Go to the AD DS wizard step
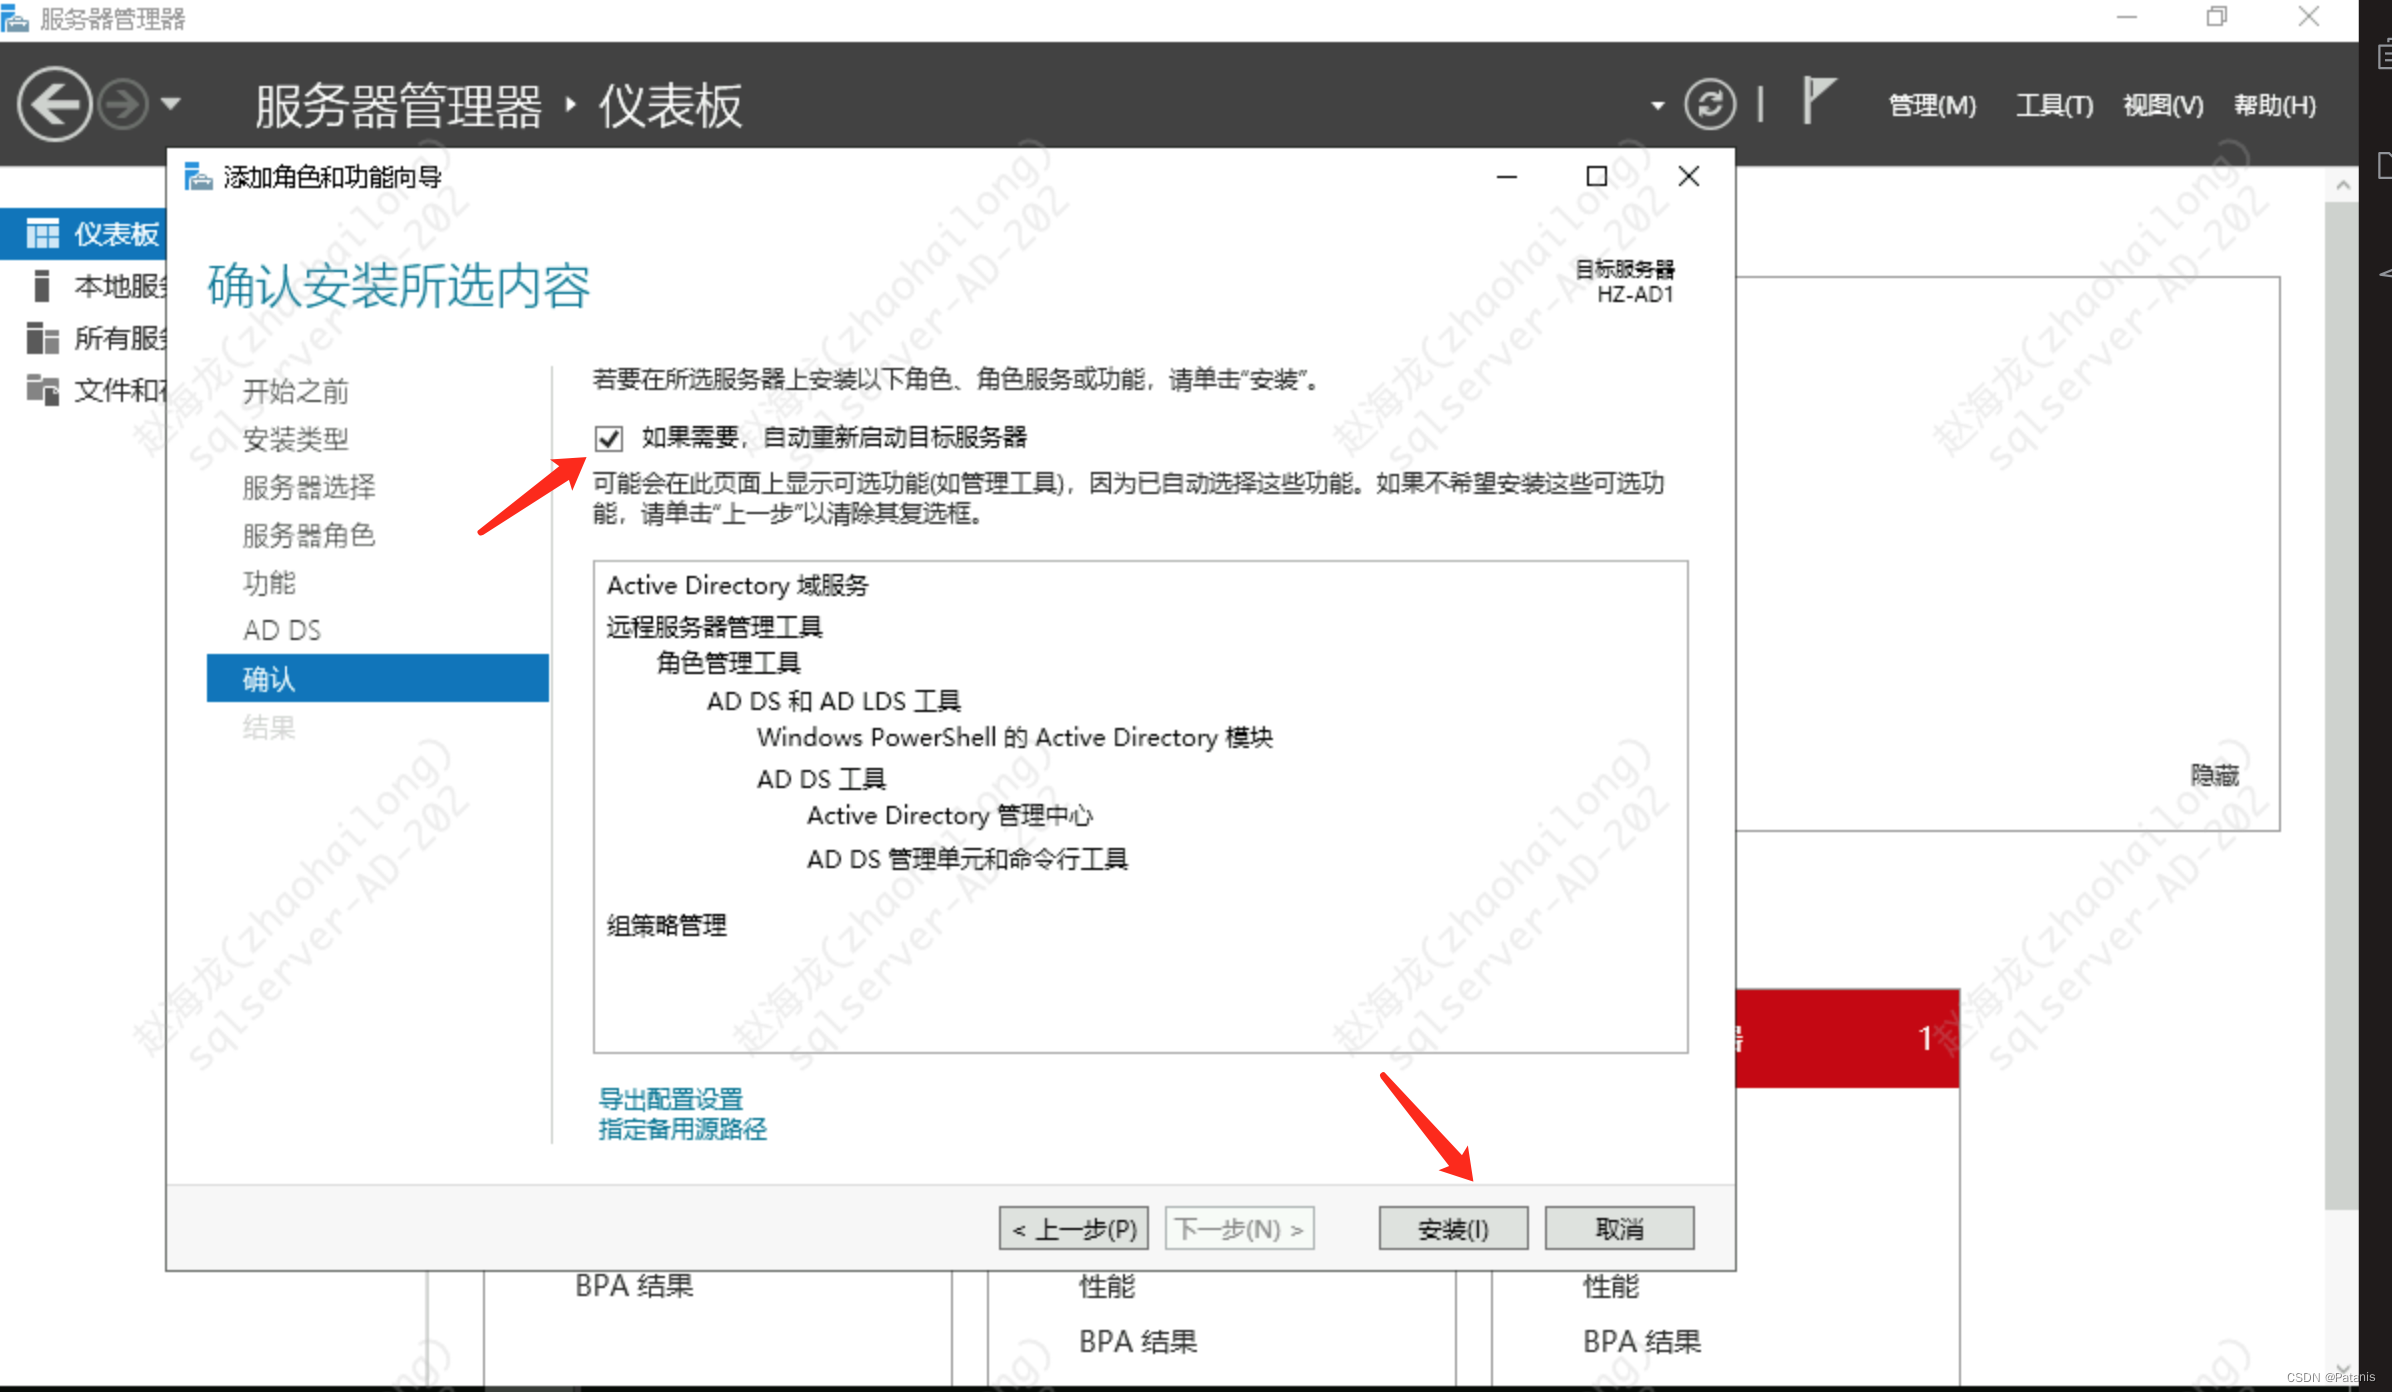The width and height of the screenshot is (2392, 1392). point(282,630)
